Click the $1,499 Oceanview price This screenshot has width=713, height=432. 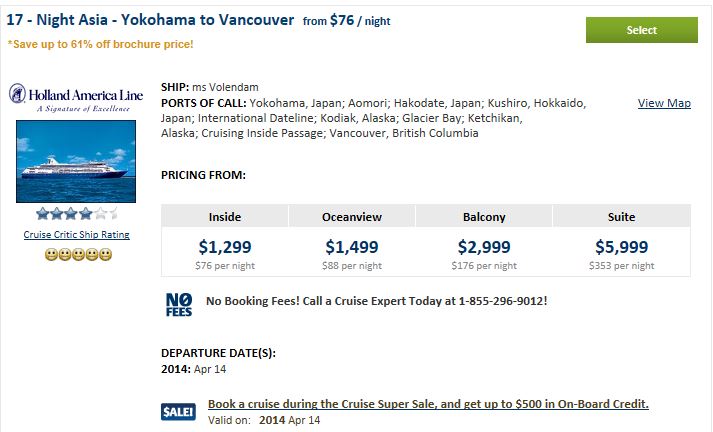click(352, 247)
